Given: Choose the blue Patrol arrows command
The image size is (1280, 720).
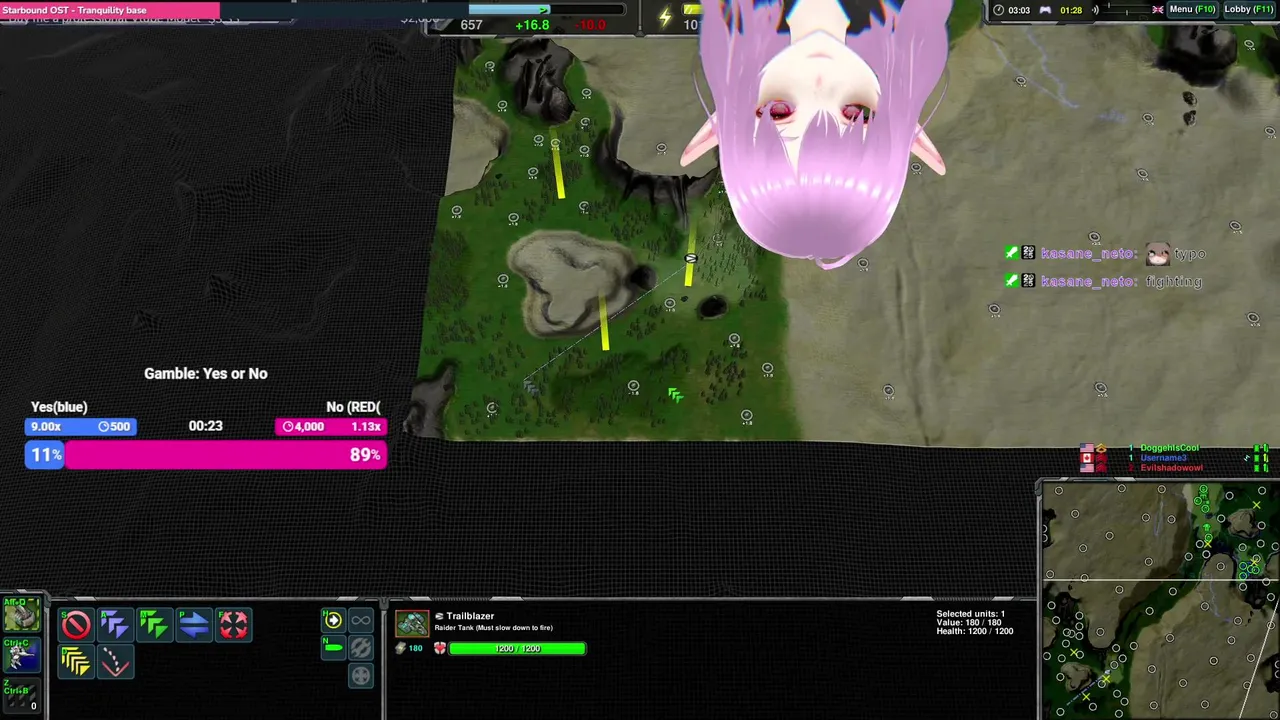Looking at the screenshot, I should point(193,625).
